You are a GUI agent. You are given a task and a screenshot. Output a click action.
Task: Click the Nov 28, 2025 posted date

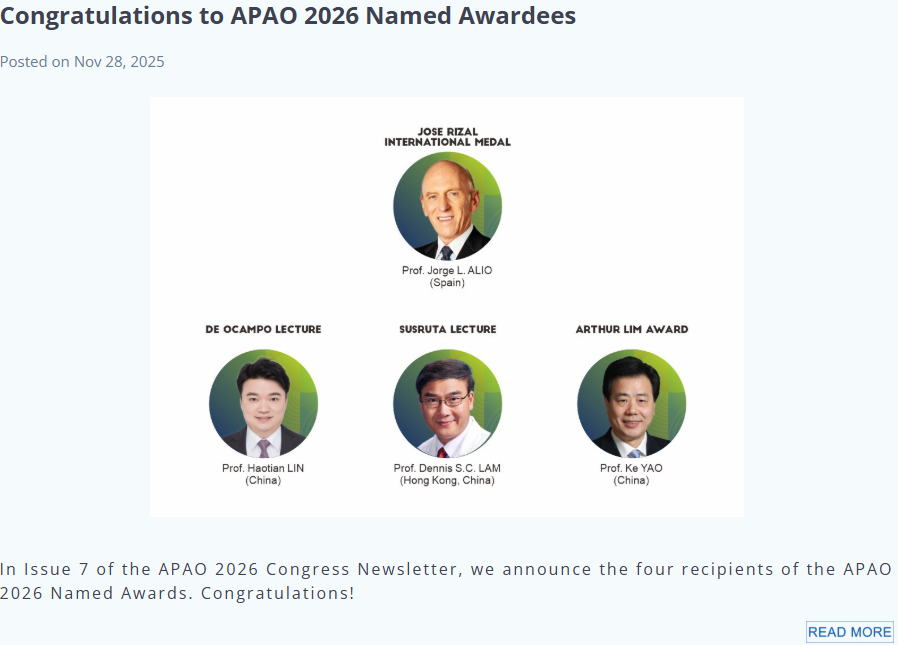click(119, 62)
